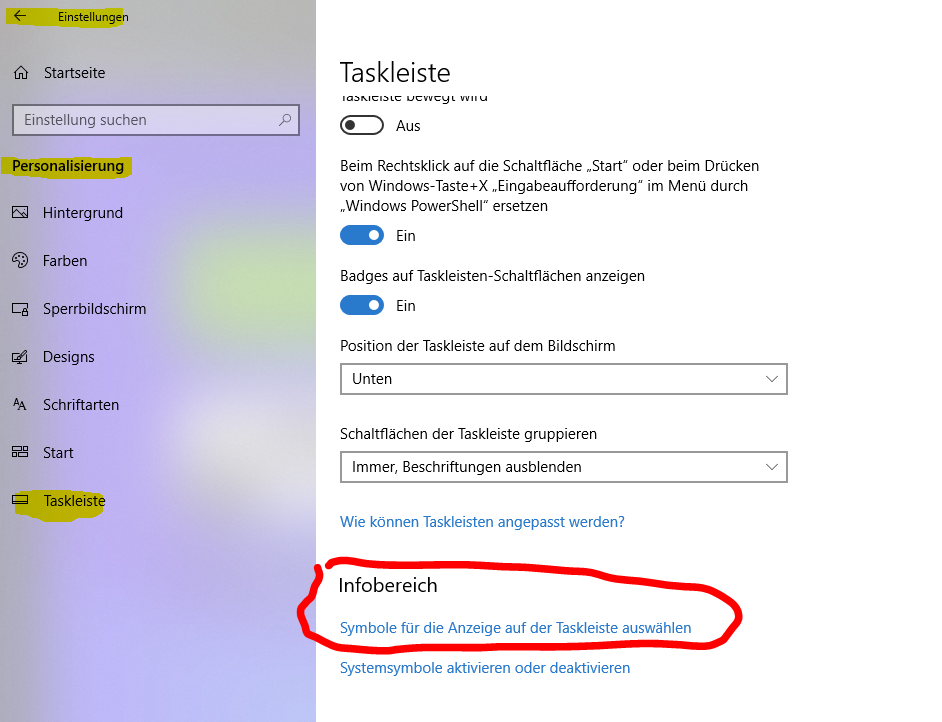Go back with the arrow icon

click(20, 16)
